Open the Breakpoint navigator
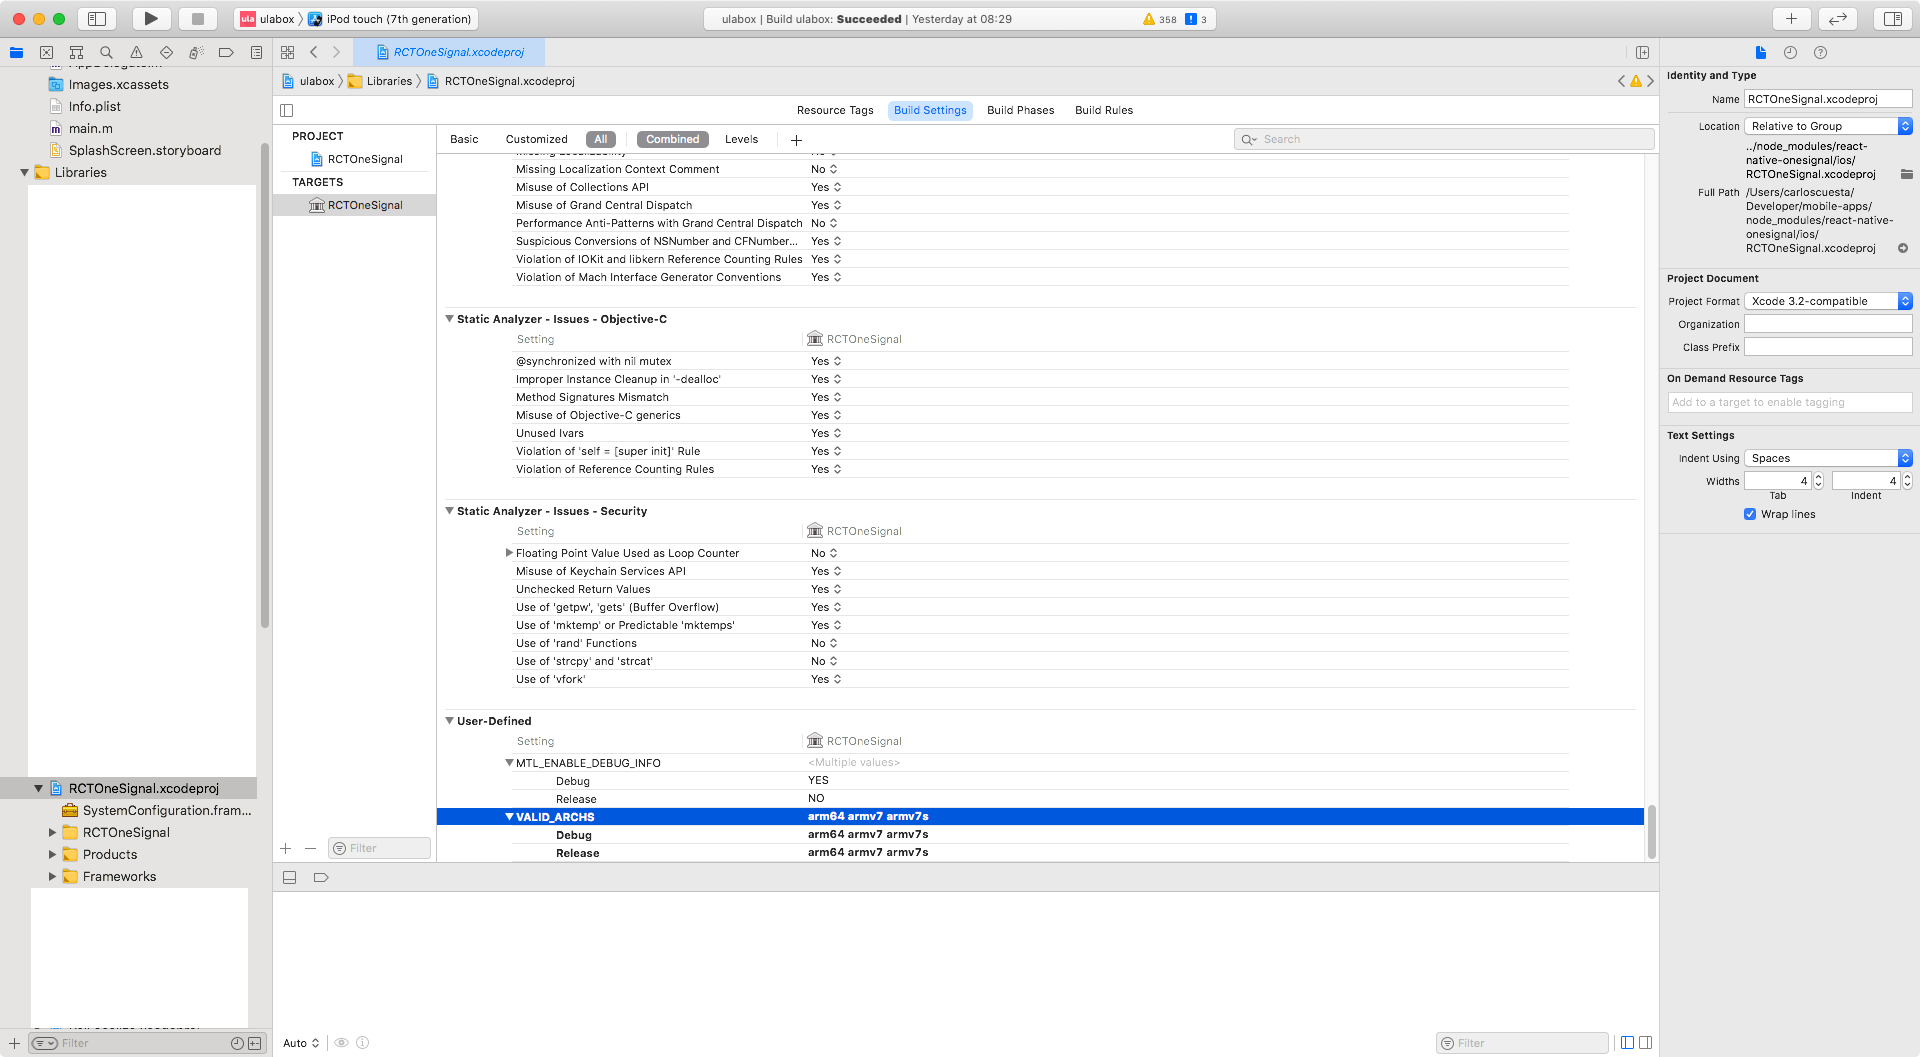The image size is (1920, 1057). tap(226, 52)
